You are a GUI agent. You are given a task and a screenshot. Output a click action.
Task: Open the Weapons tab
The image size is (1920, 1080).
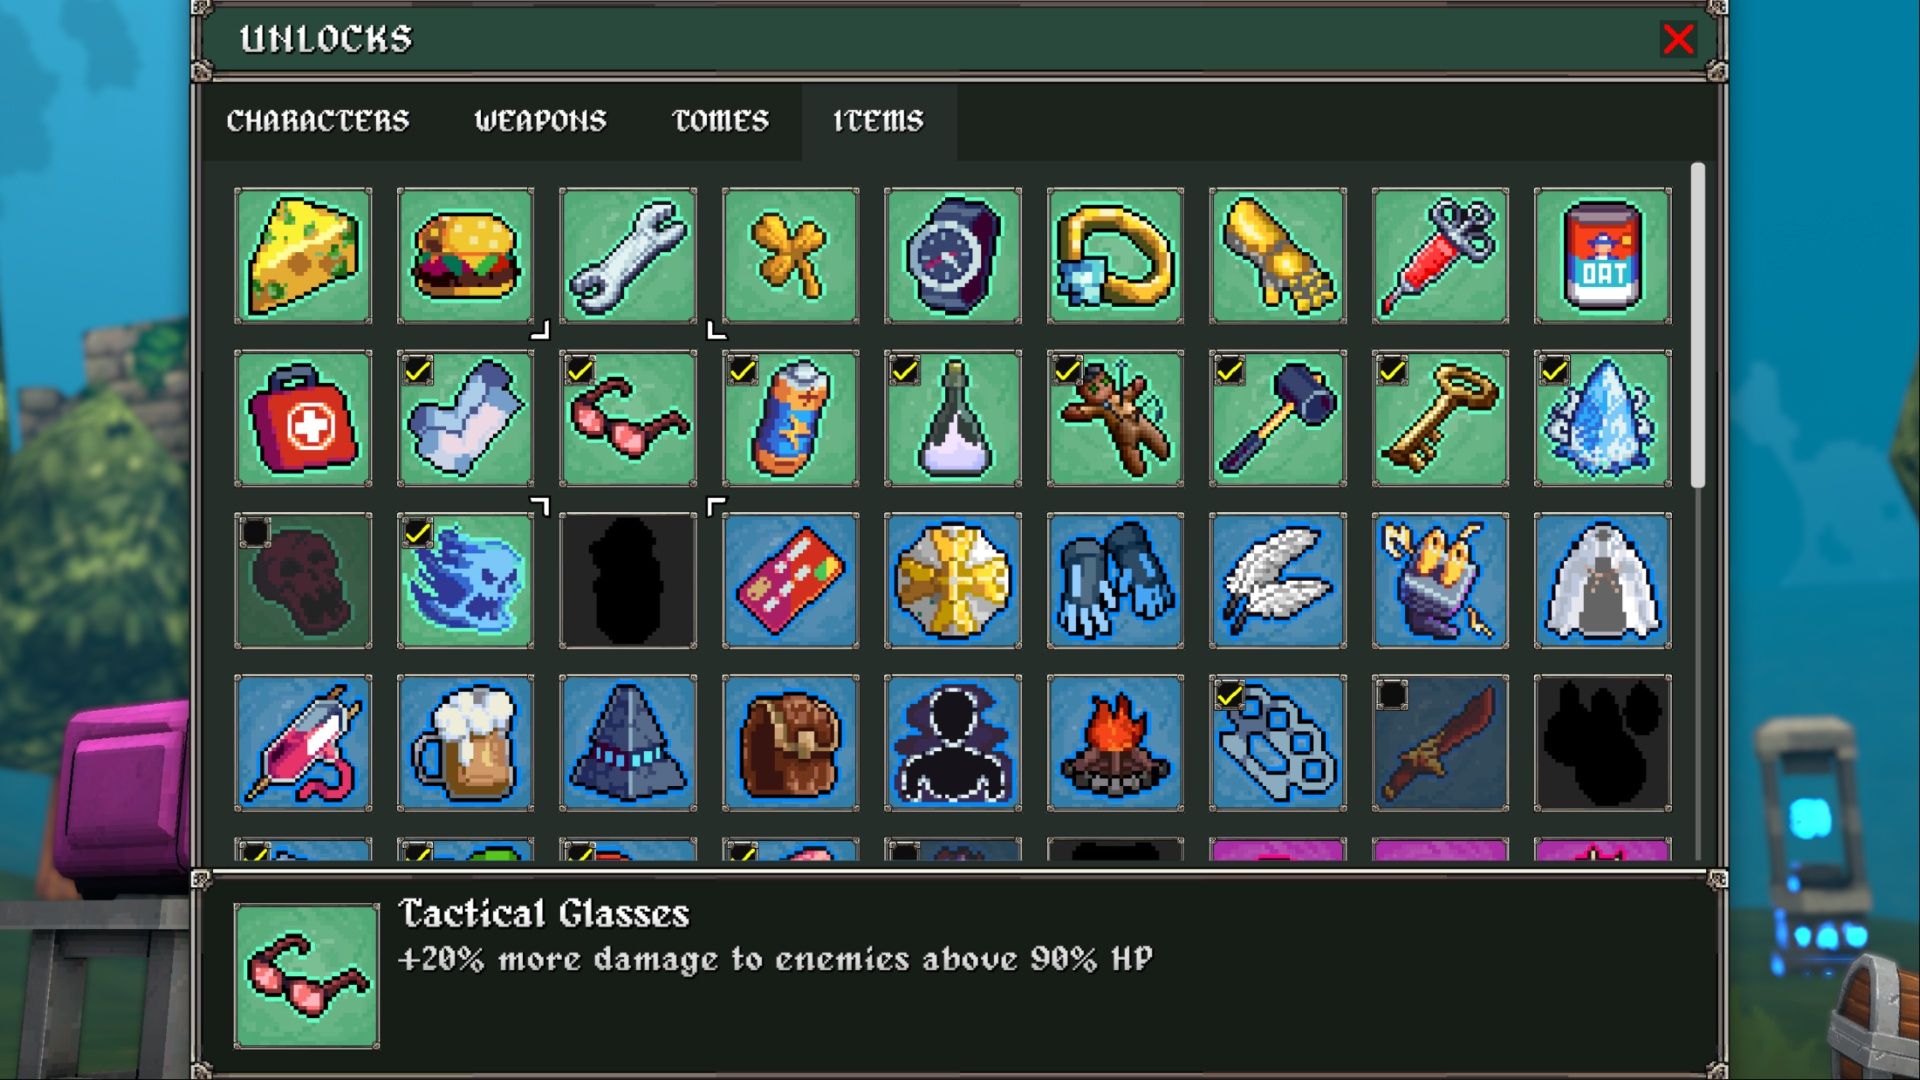coord(540,121)
